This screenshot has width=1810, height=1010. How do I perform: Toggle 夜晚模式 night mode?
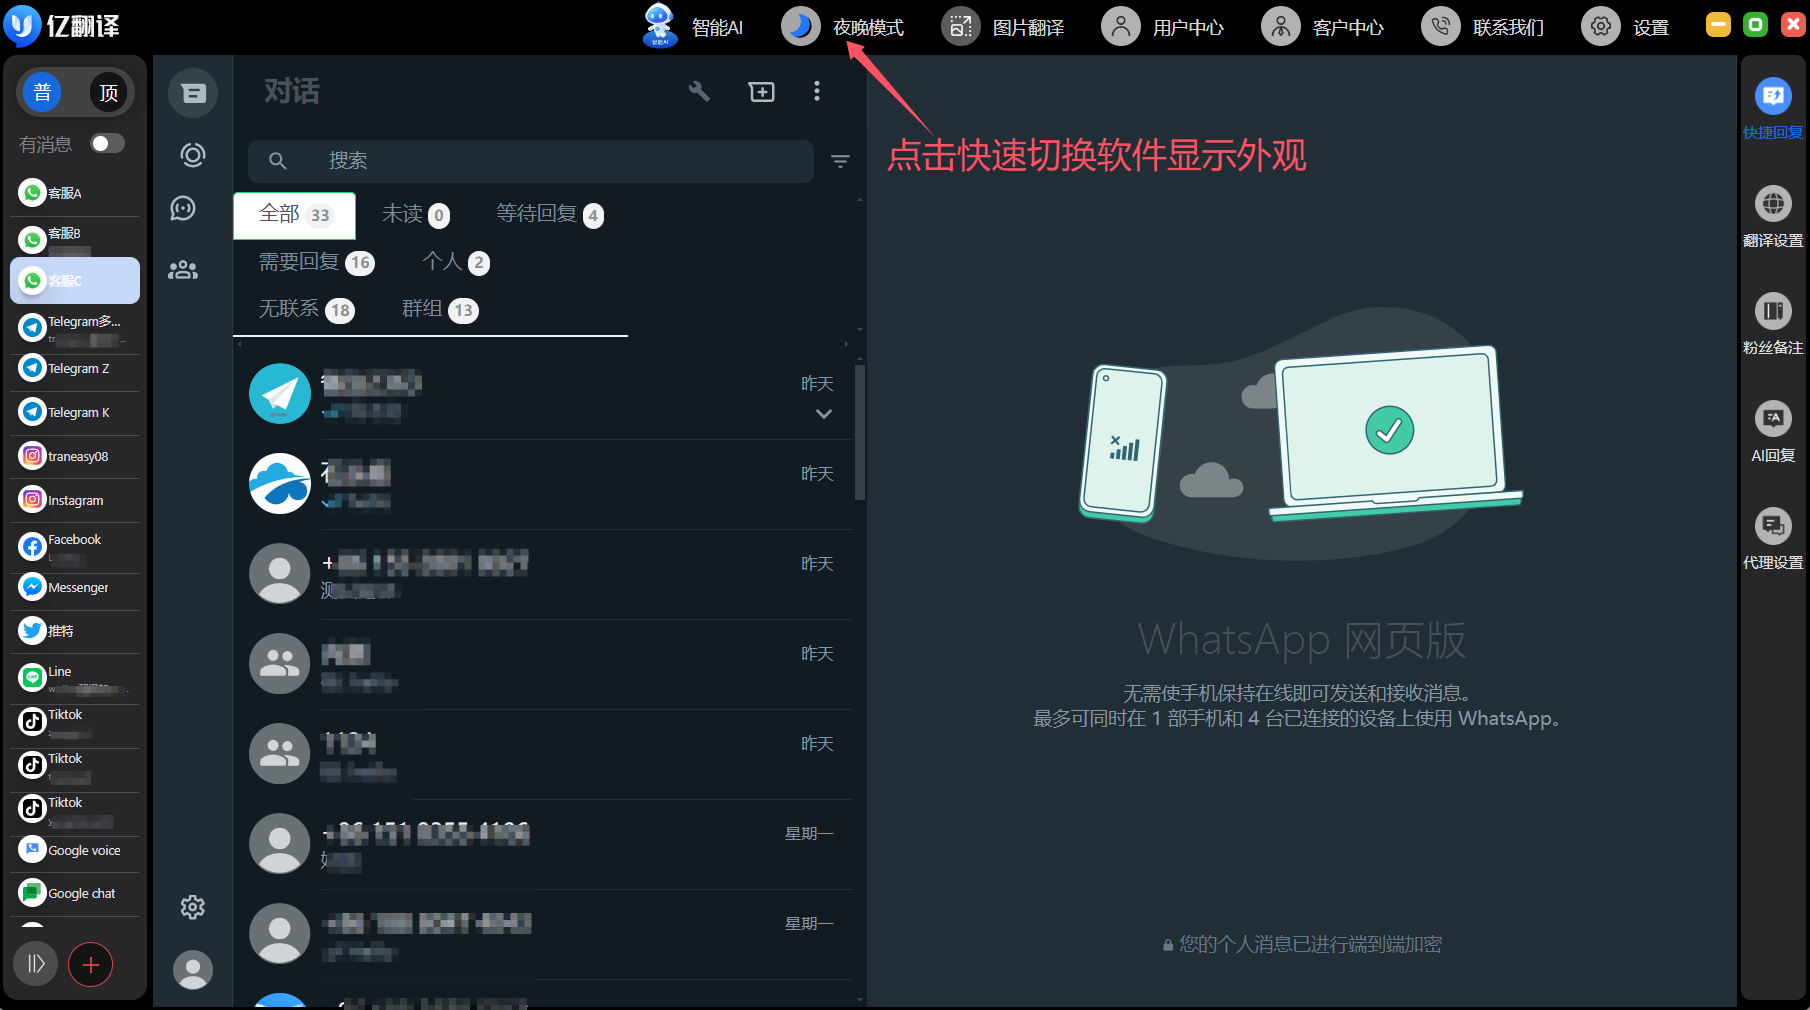(x=801, y=27)
